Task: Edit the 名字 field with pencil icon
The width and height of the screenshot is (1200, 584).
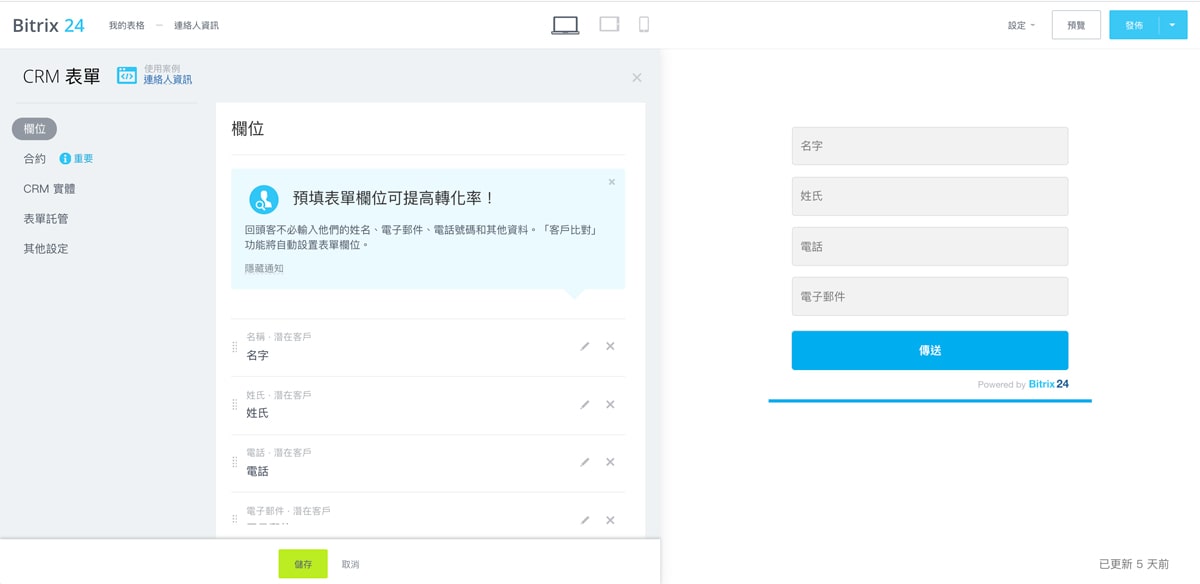Action: coord(585,346)
